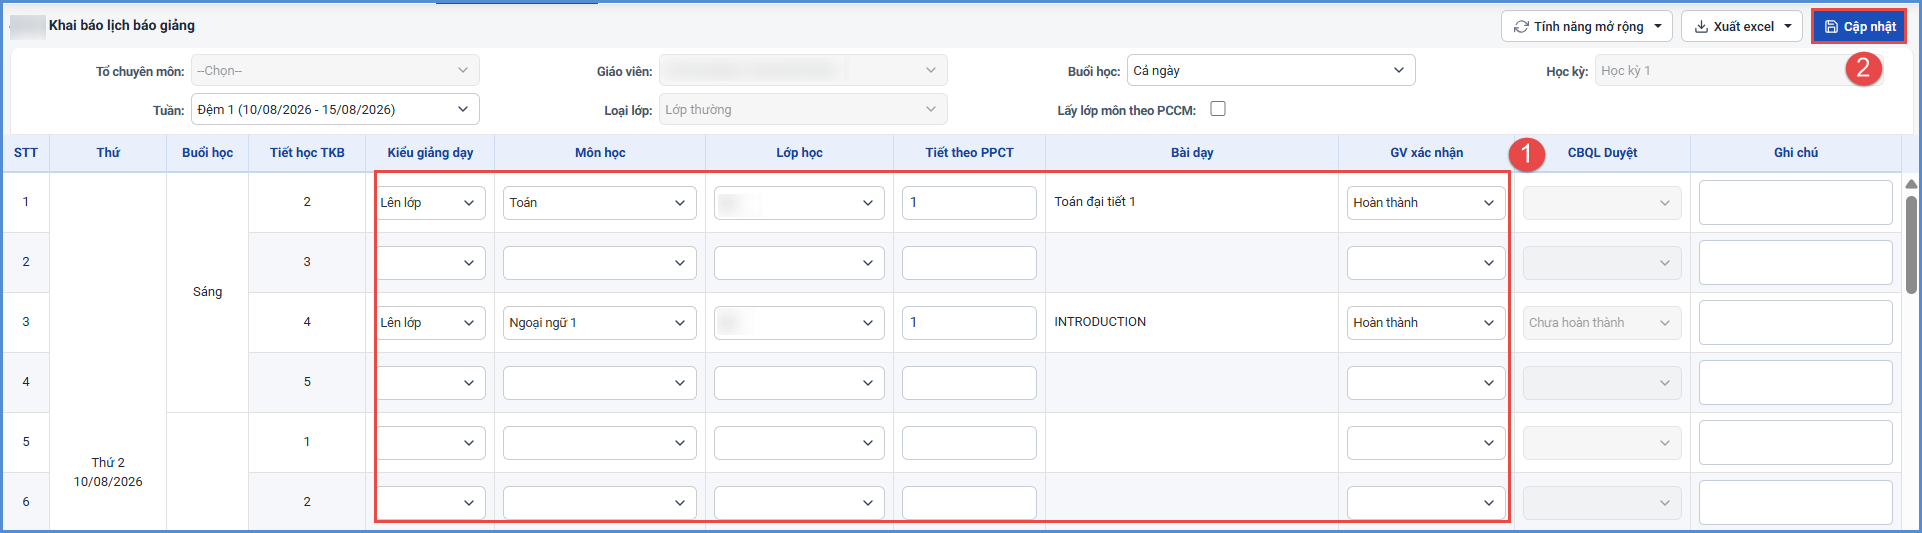Click the GV xác nhận column header
This screenshot has height=533, width=1922.
pyautogui.click(x=1426, y=153)
